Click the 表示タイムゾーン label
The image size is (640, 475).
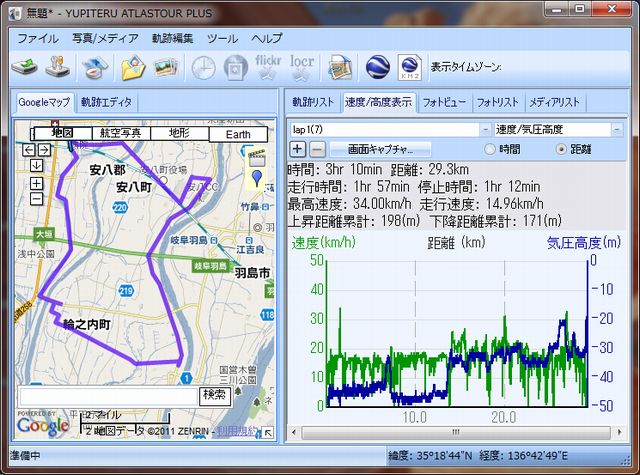466,67
